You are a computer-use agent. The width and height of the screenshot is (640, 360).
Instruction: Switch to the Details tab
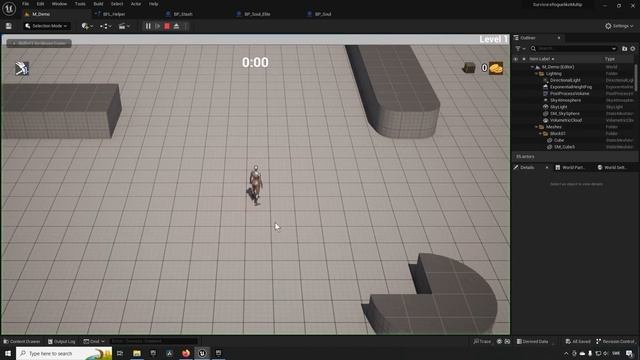tap(527, 168)
